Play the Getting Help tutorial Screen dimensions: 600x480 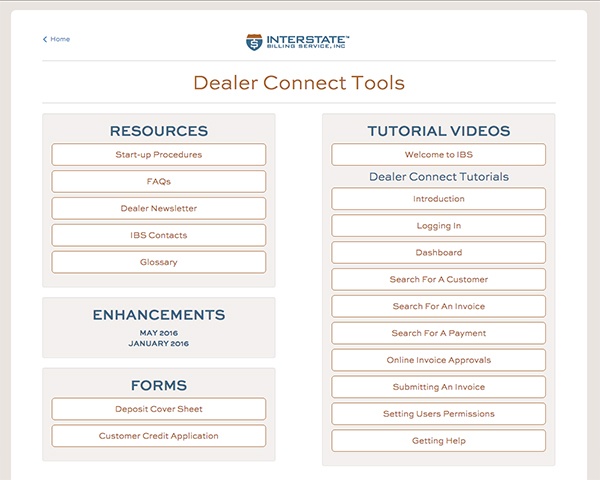coord(439,441)
